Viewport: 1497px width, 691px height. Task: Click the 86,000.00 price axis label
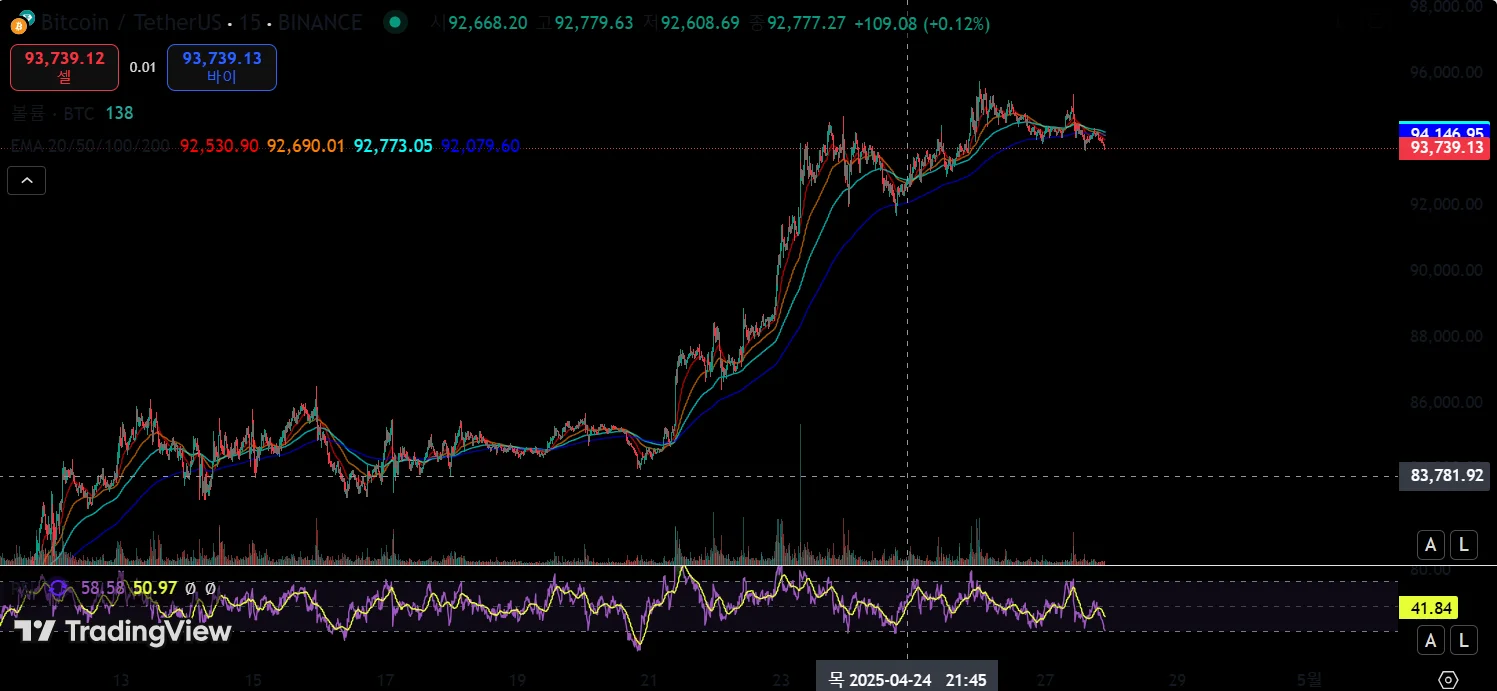pos(1445,402)
